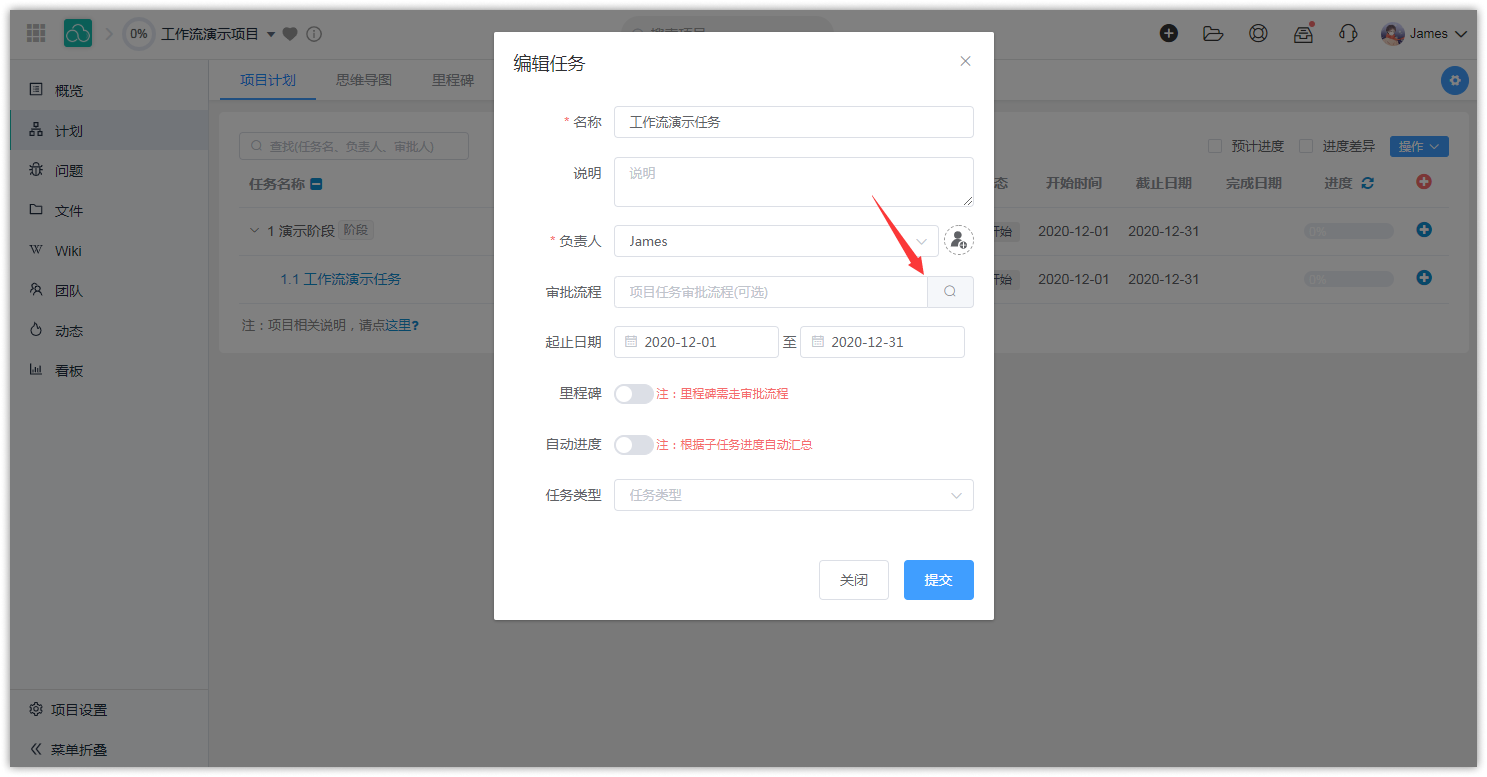Click the 关闭 button in dialog
Image resolution: width=1487 pixels, height=777 pixels.
(x=853, y=580)
